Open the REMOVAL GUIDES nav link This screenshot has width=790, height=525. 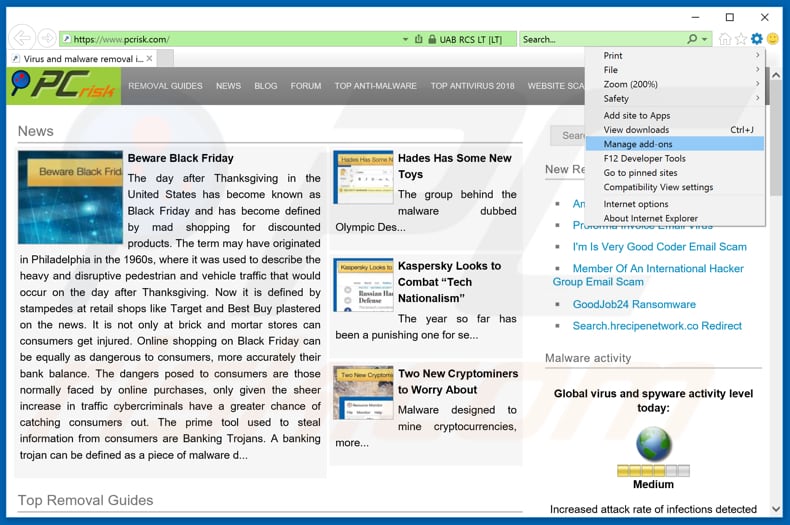(165, 86)
